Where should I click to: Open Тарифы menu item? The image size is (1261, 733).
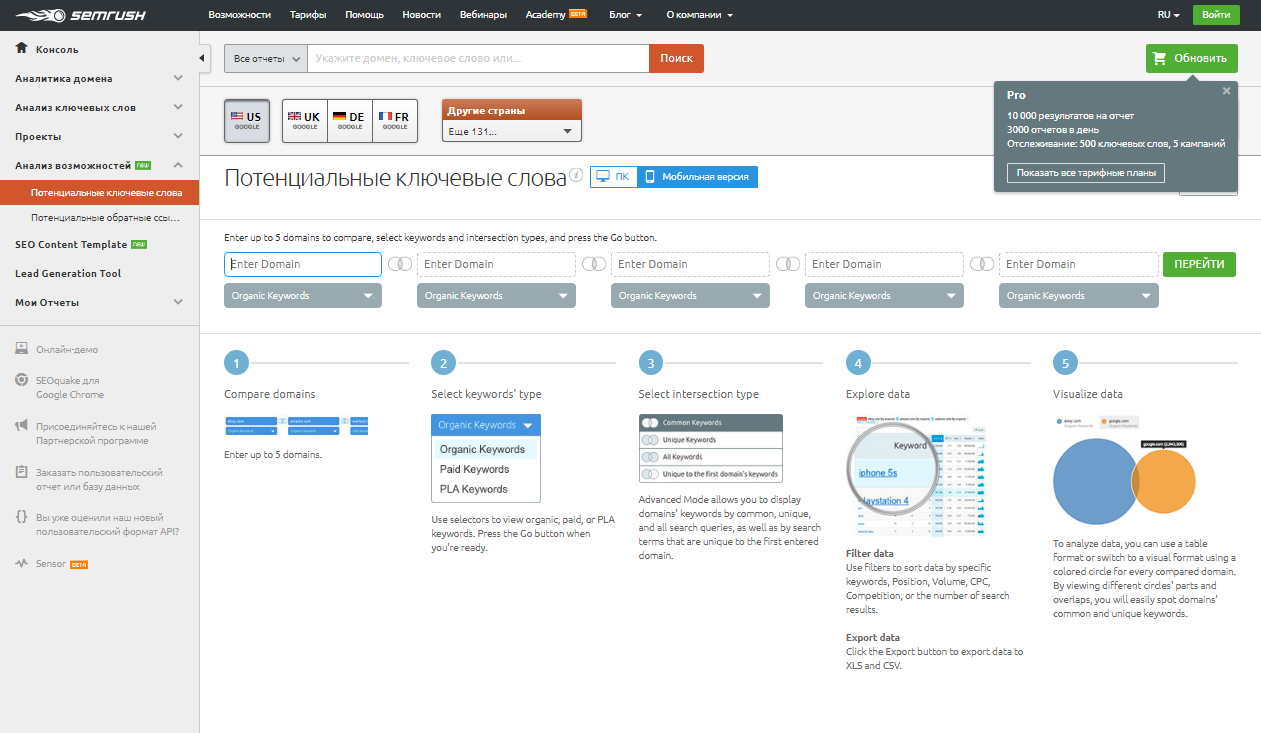(308, 15)
